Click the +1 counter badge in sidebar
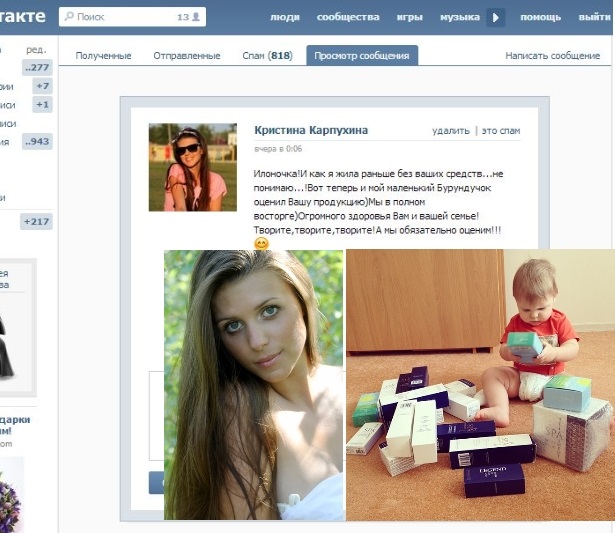Screen dimensions: 615x533 tap(41, 104)
